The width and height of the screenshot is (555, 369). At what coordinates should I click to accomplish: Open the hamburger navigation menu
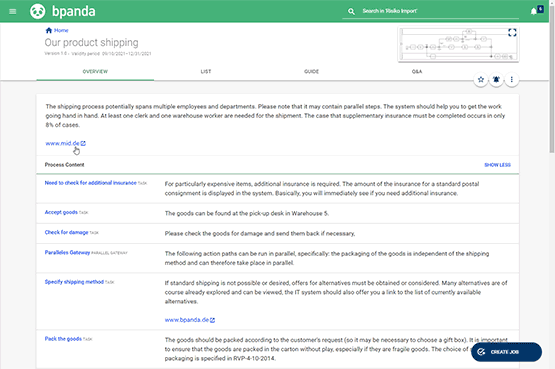click(x=13, y=11)
